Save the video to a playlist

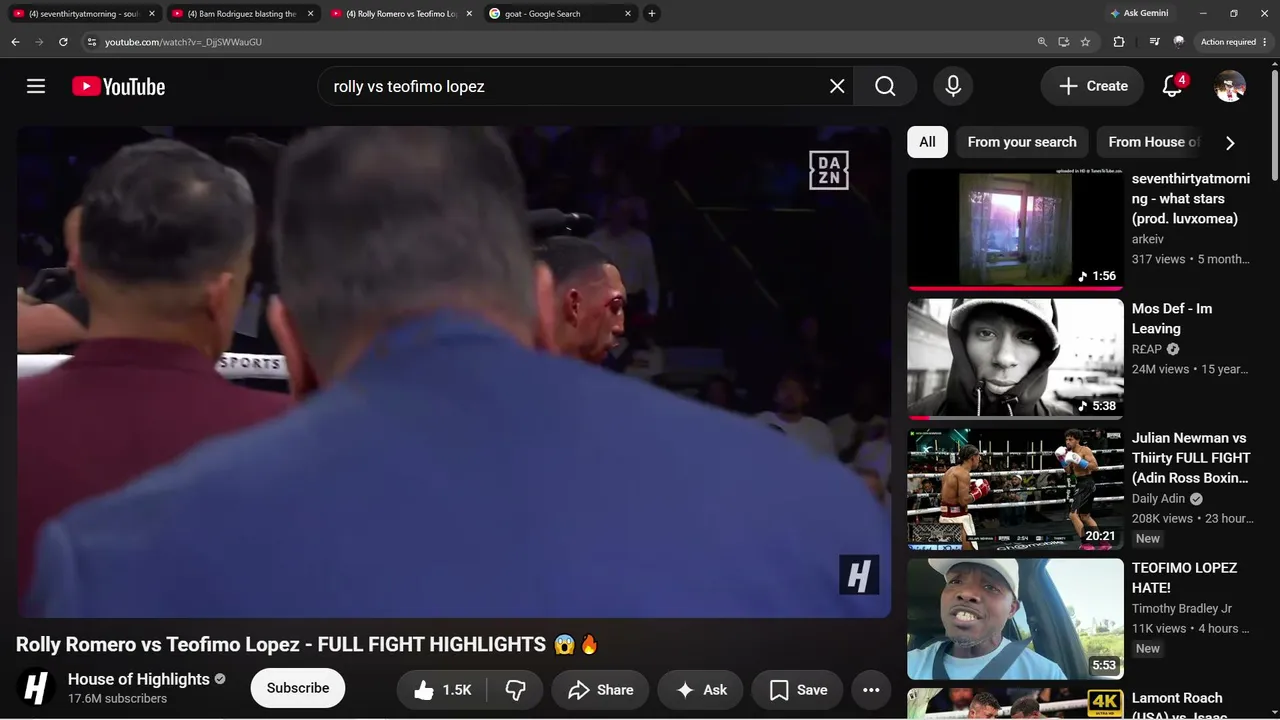pyautogui.click(x=797, y=690)
